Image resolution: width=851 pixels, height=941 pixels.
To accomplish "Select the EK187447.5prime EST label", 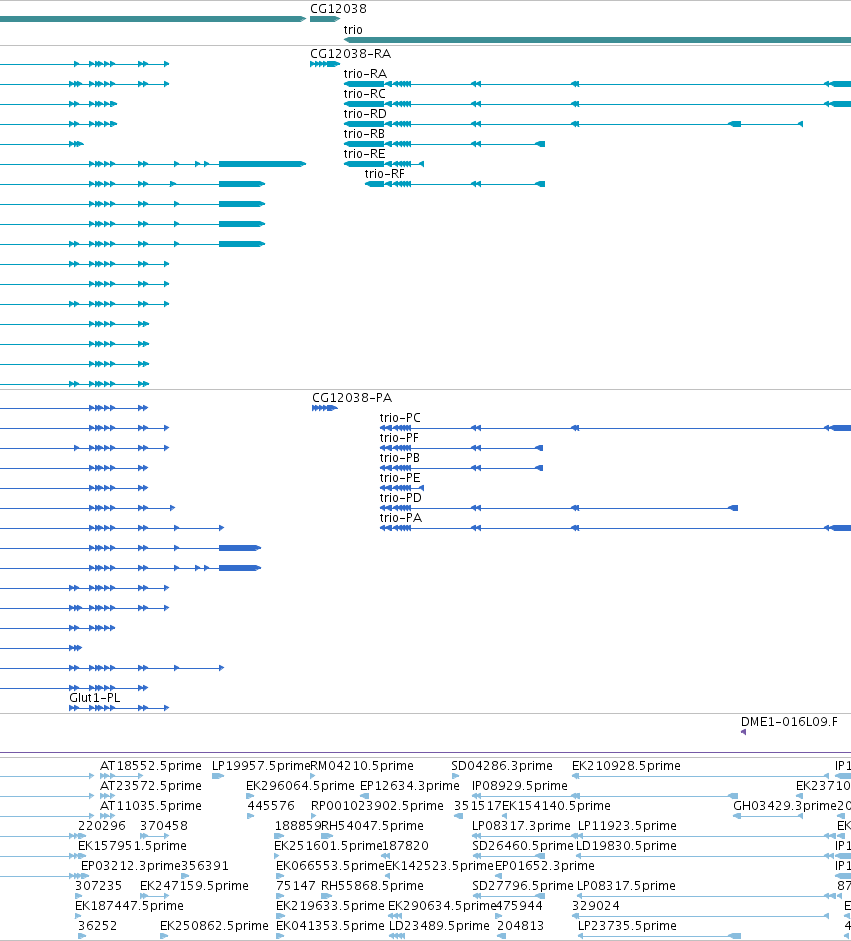I will pos(130,906).
